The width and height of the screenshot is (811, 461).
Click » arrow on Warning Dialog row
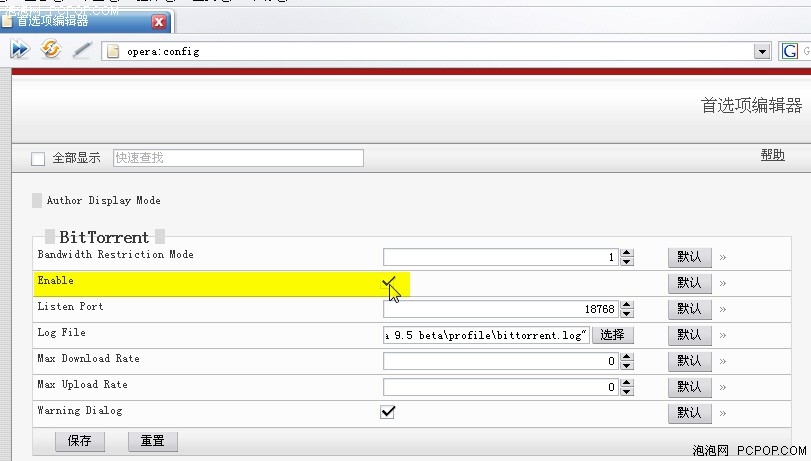[x=723, y=413]
